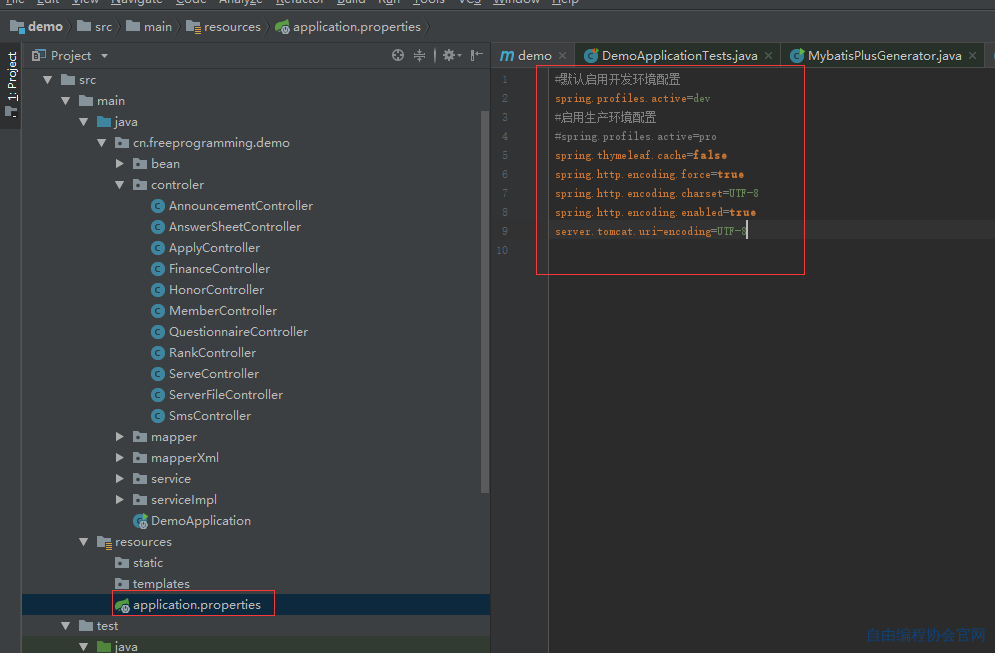Expand the mapper package
995x653 pixels.
119,437
